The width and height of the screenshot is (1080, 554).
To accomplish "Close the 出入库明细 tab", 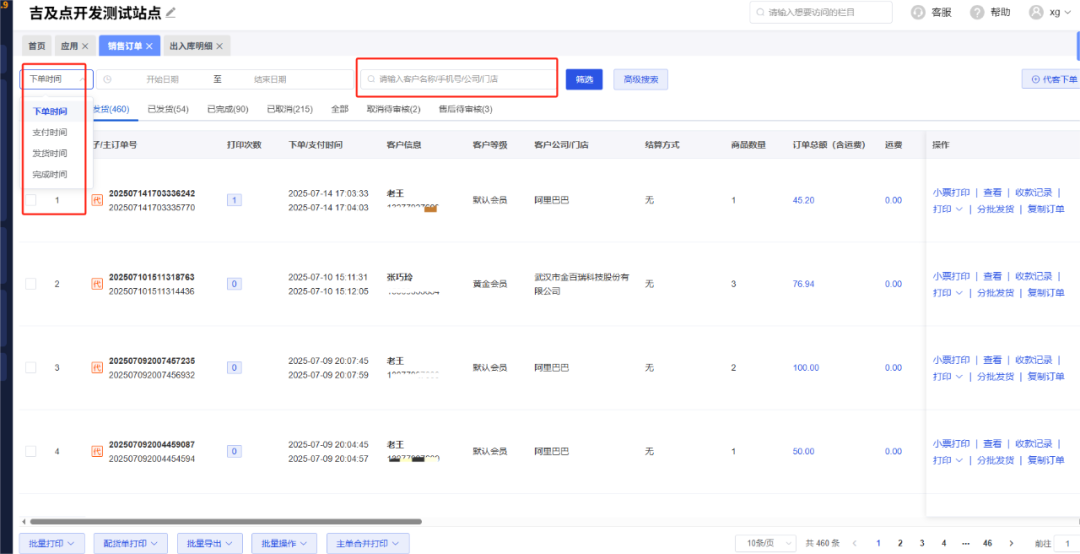I will point(220,46).
